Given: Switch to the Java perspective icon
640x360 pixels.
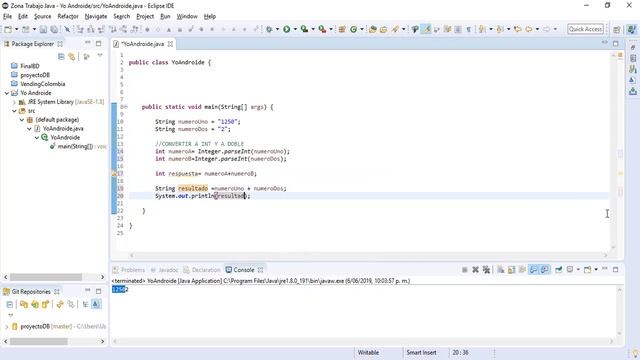Looking at the screenshot, I should 631,29.
